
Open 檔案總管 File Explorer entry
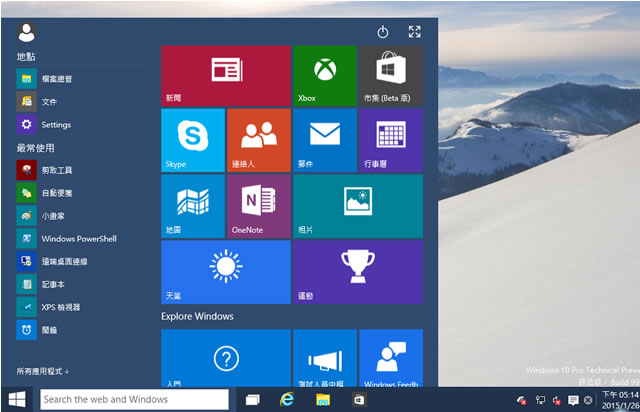[x=55, y=79]
